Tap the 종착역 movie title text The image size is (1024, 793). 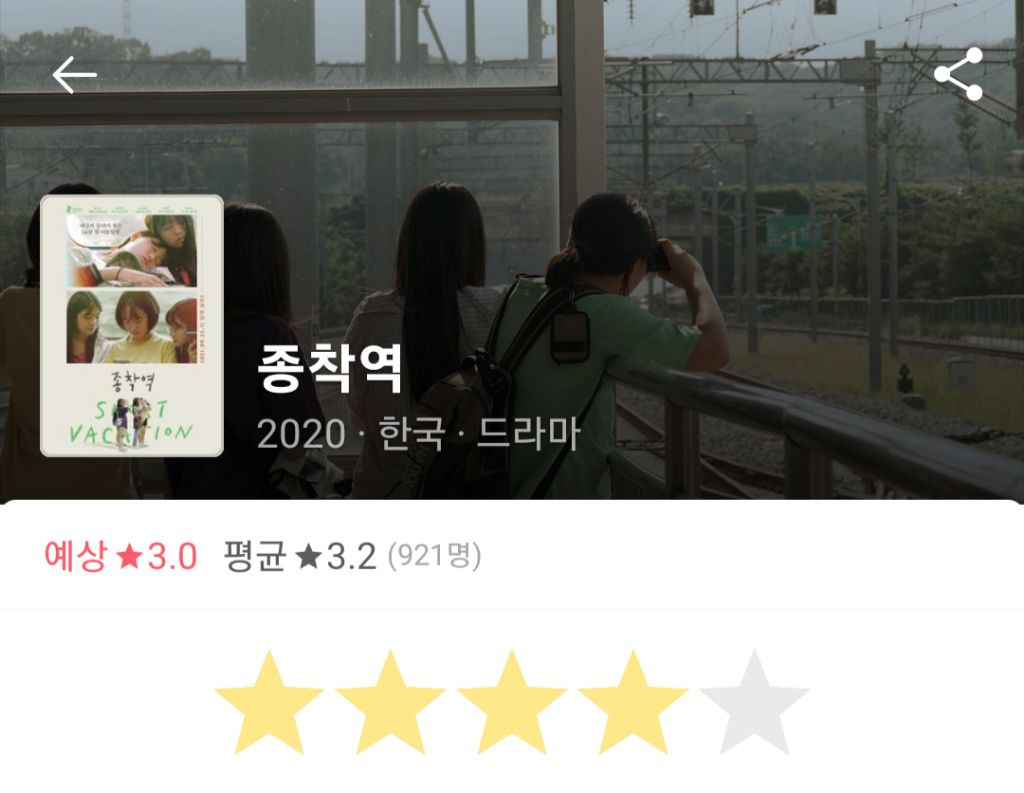click(x=330, y=369)
